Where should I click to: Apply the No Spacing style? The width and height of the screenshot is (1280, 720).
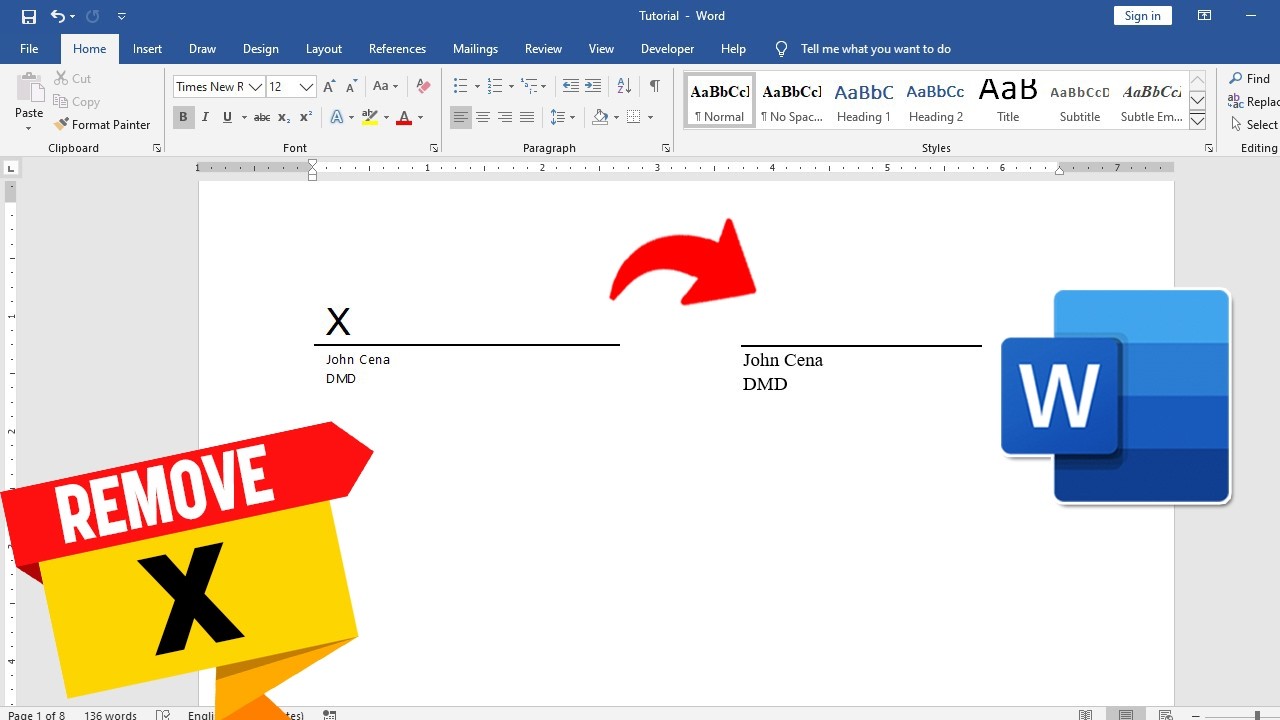792,101
